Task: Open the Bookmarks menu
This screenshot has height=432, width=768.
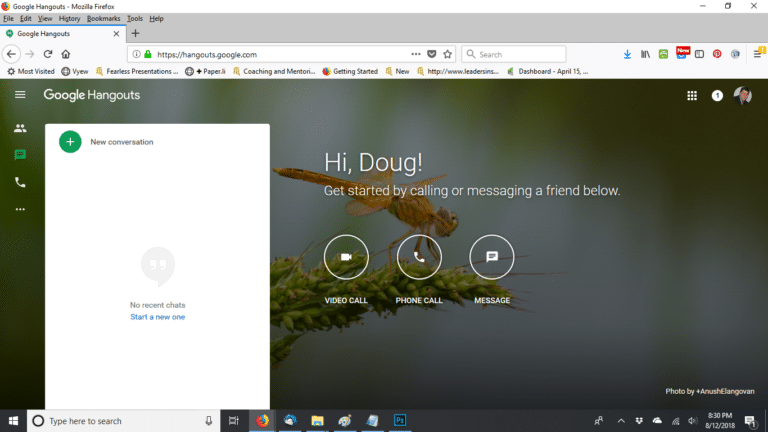Action: (x=103, y=19)
